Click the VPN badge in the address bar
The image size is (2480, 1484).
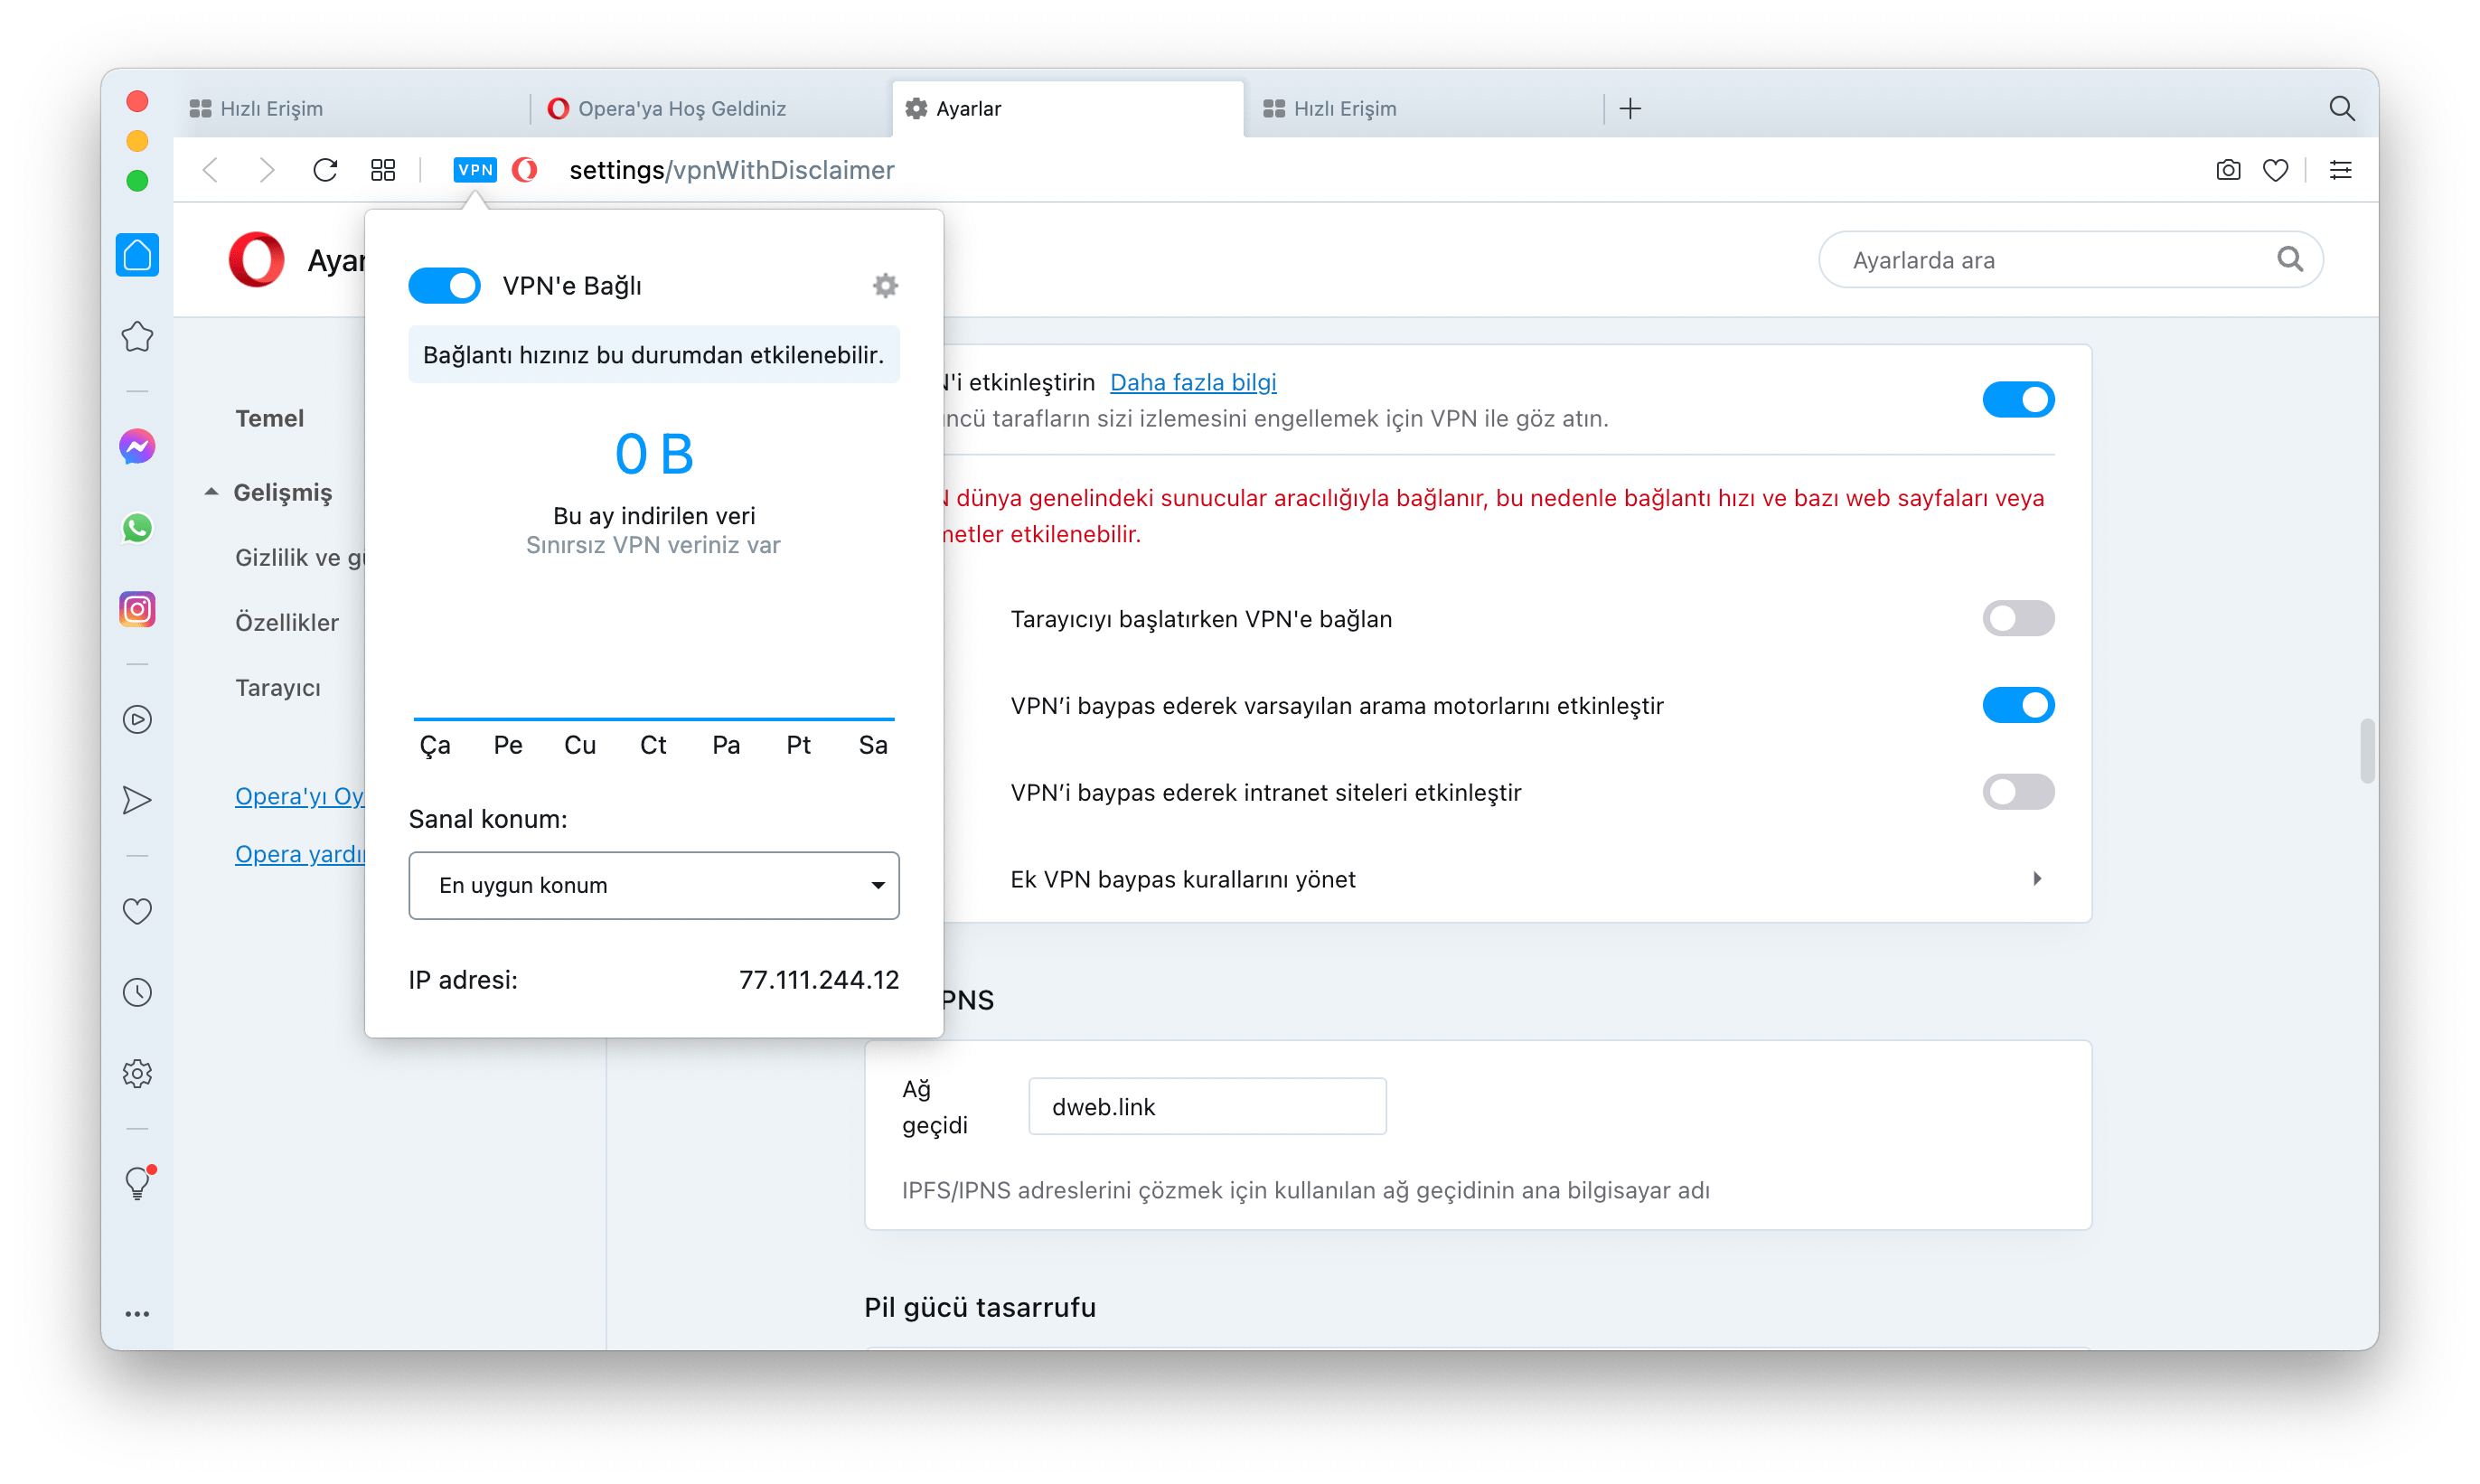point(474,170)
